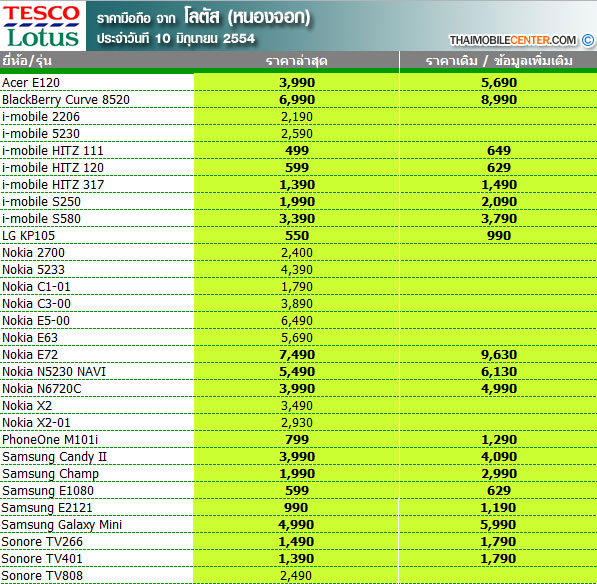Click the 6,990 price for BlackBerry
This screenshot has width=597, height=584.
point(297,100)
